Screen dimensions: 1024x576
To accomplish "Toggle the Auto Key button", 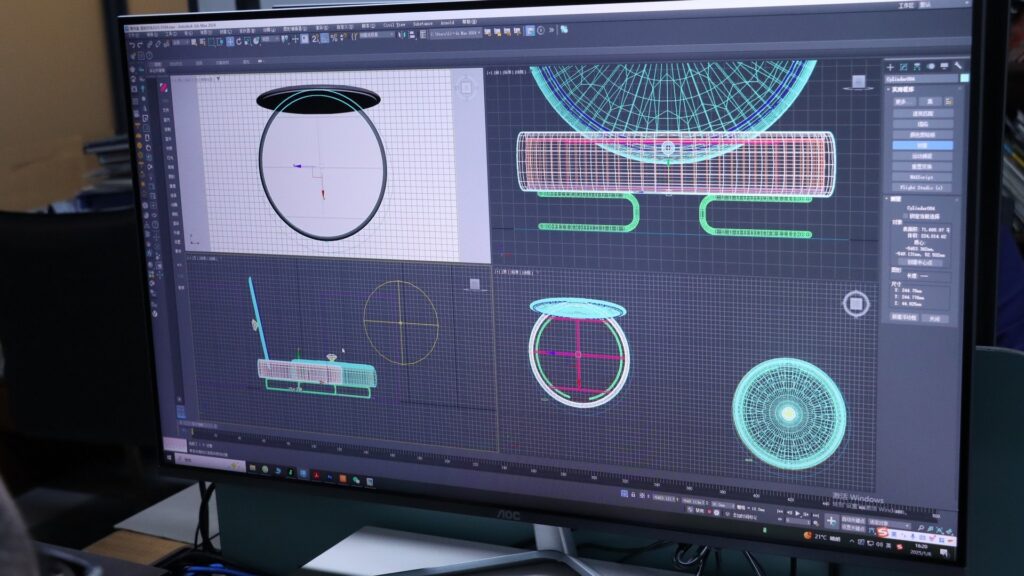I will [x=853, y=519].
